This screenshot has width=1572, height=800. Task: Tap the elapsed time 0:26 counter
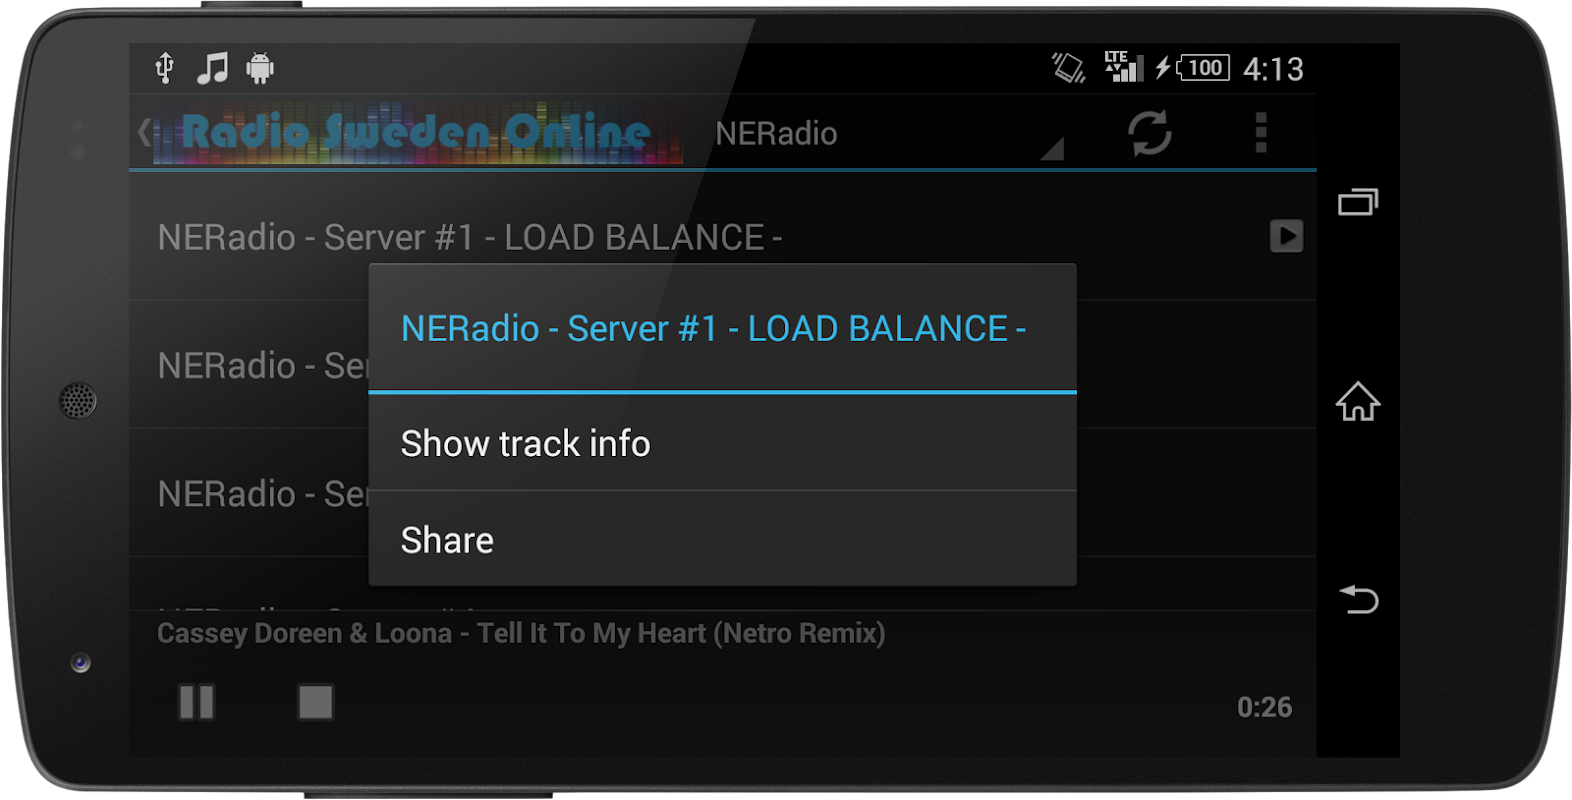(x=1264, y=707)
